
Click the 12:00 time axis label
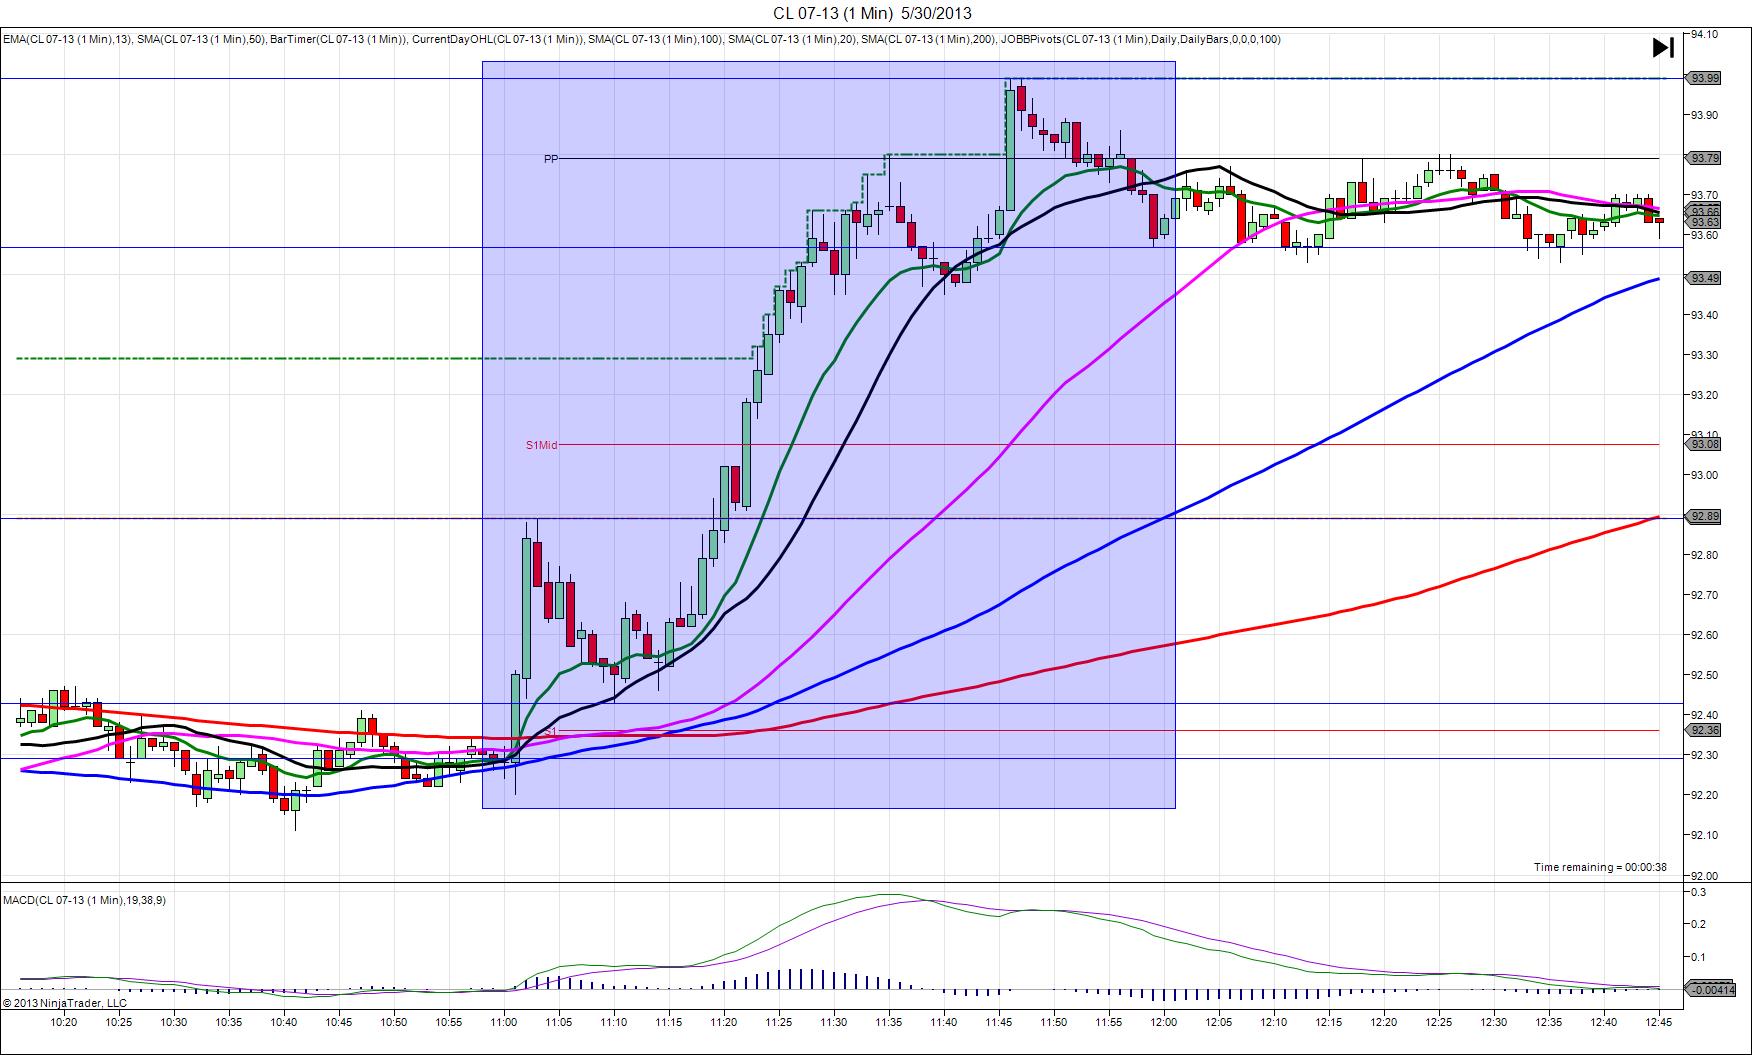(x=1163, y=1022)
